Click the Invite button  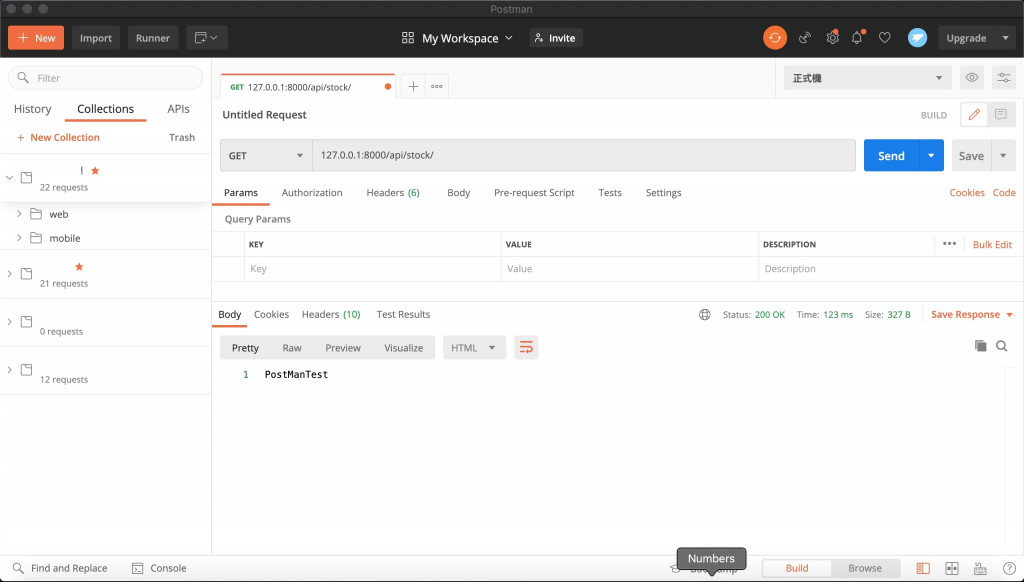coord(555,38)
